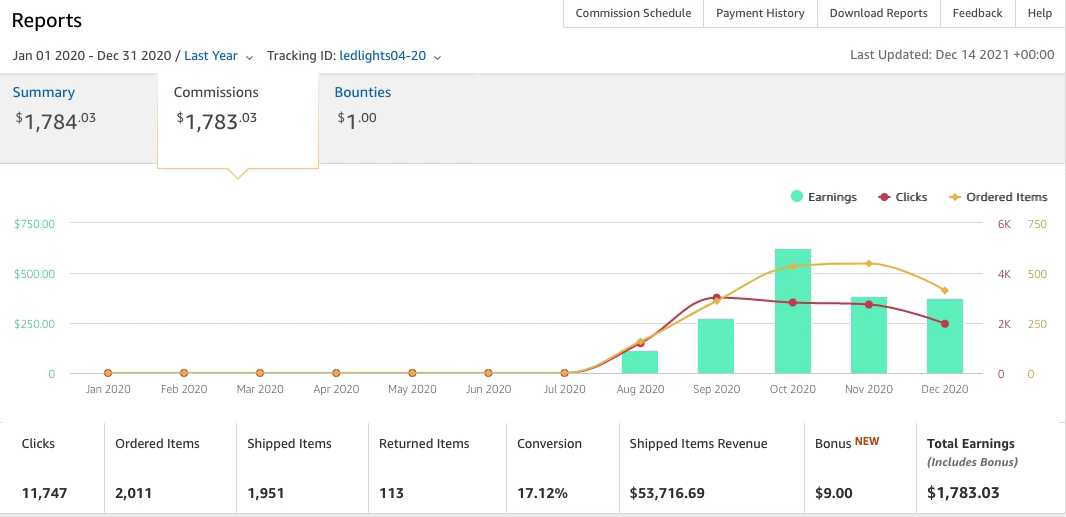The image size is (1066, 517).
Task: Click the Returned Items column header
Action: (424, 444)
